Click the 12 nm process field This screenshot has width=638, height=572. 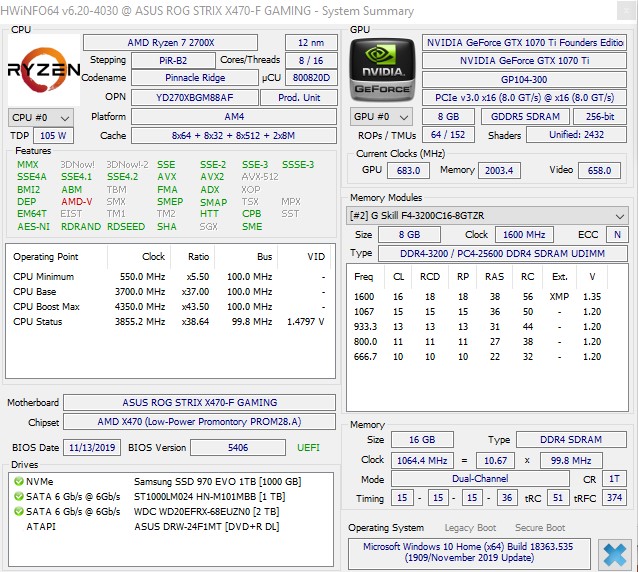(311, 42)
